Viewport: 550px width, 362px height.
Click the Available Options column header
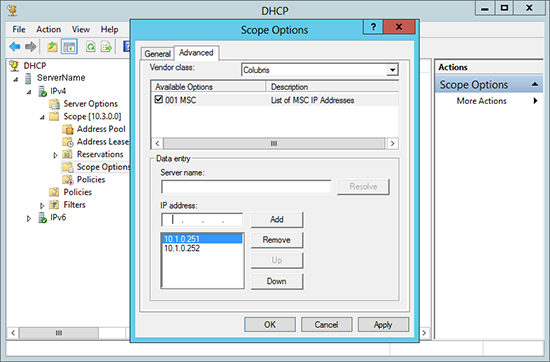coord(208,87)
